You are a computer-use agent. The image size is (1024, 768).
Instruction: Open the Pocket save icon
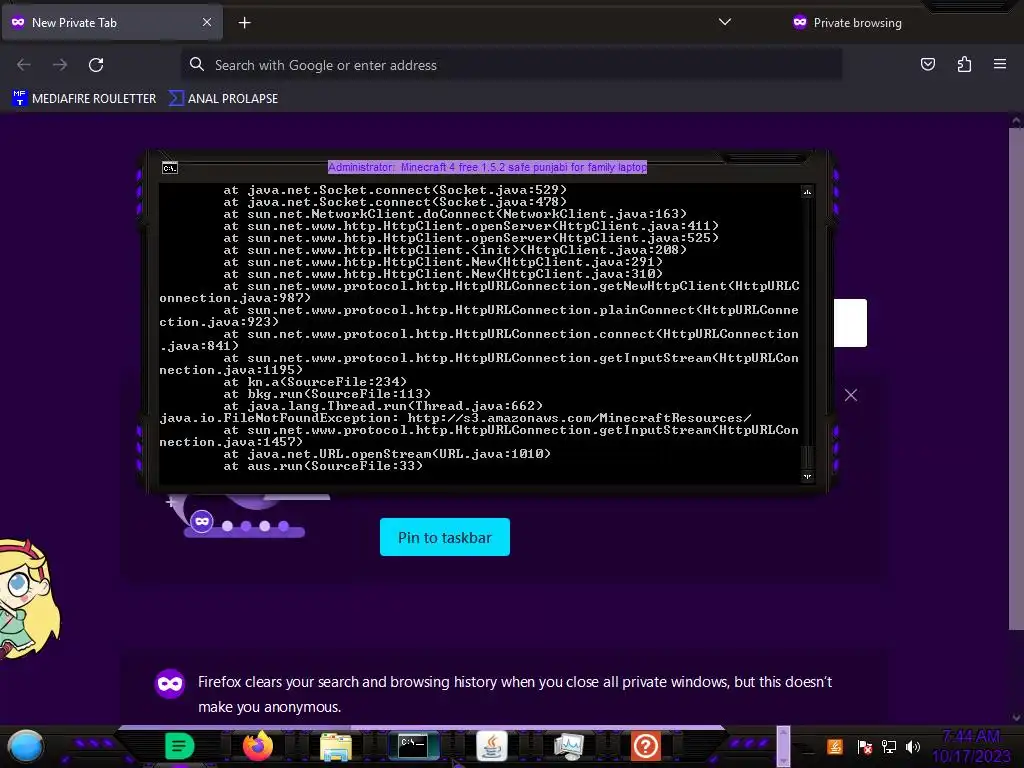[927, 64]
